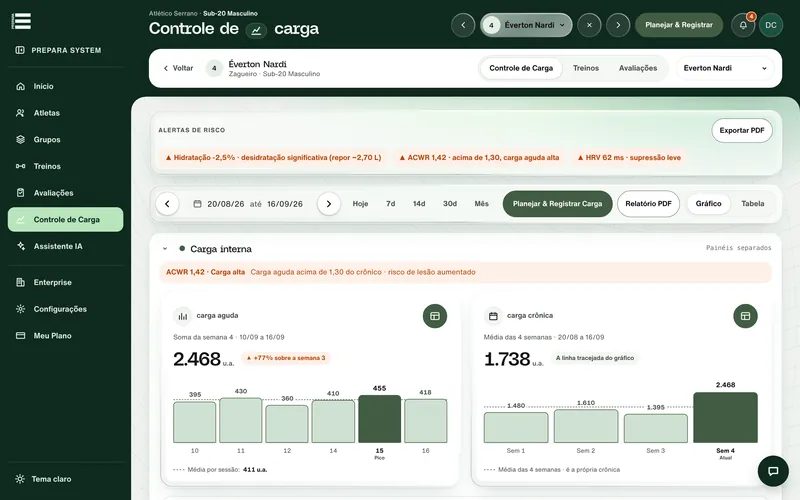
Task: Edit start date 20/08/26
Action: pos(226,204)
